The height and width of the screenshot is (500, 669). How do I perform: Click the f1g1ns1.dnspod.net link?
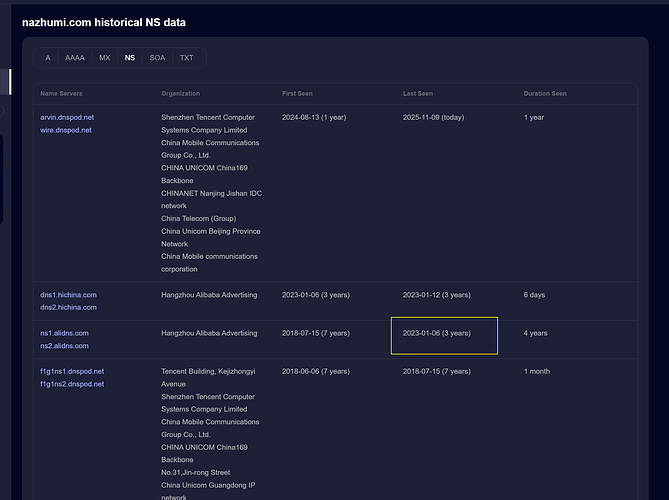tap(72, 371)
